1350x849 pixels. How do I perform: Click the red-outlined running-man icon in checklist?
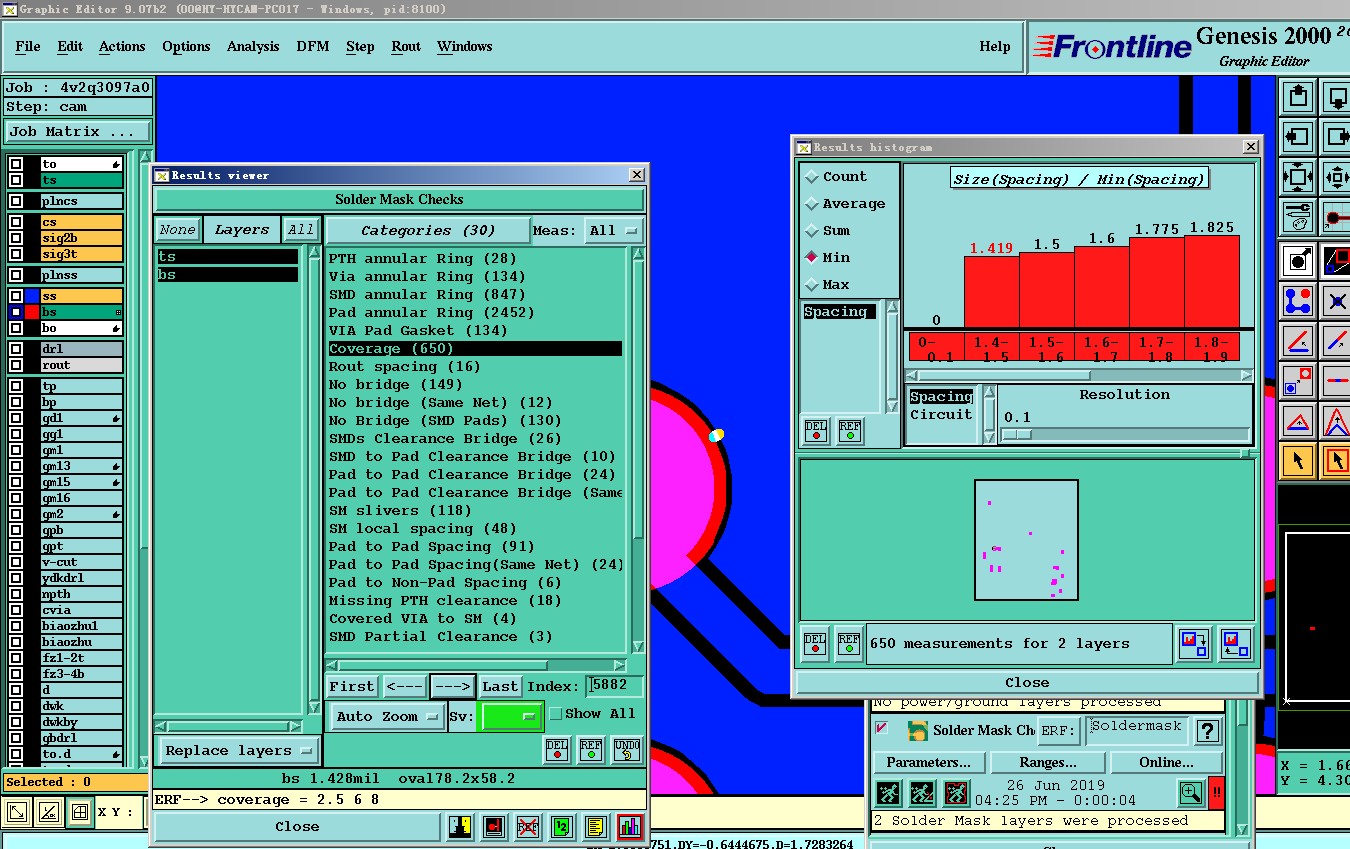pos(956,794)
